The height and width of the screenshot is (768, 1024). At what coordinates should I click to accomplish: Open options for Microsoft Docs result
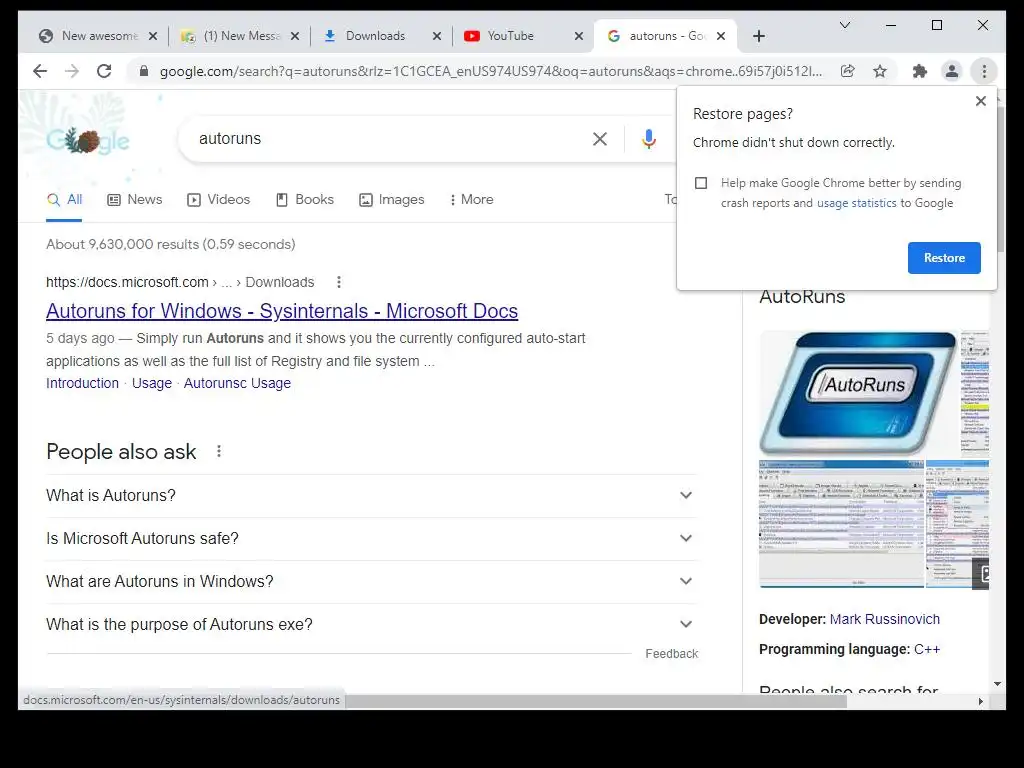(x=338, y=282)
